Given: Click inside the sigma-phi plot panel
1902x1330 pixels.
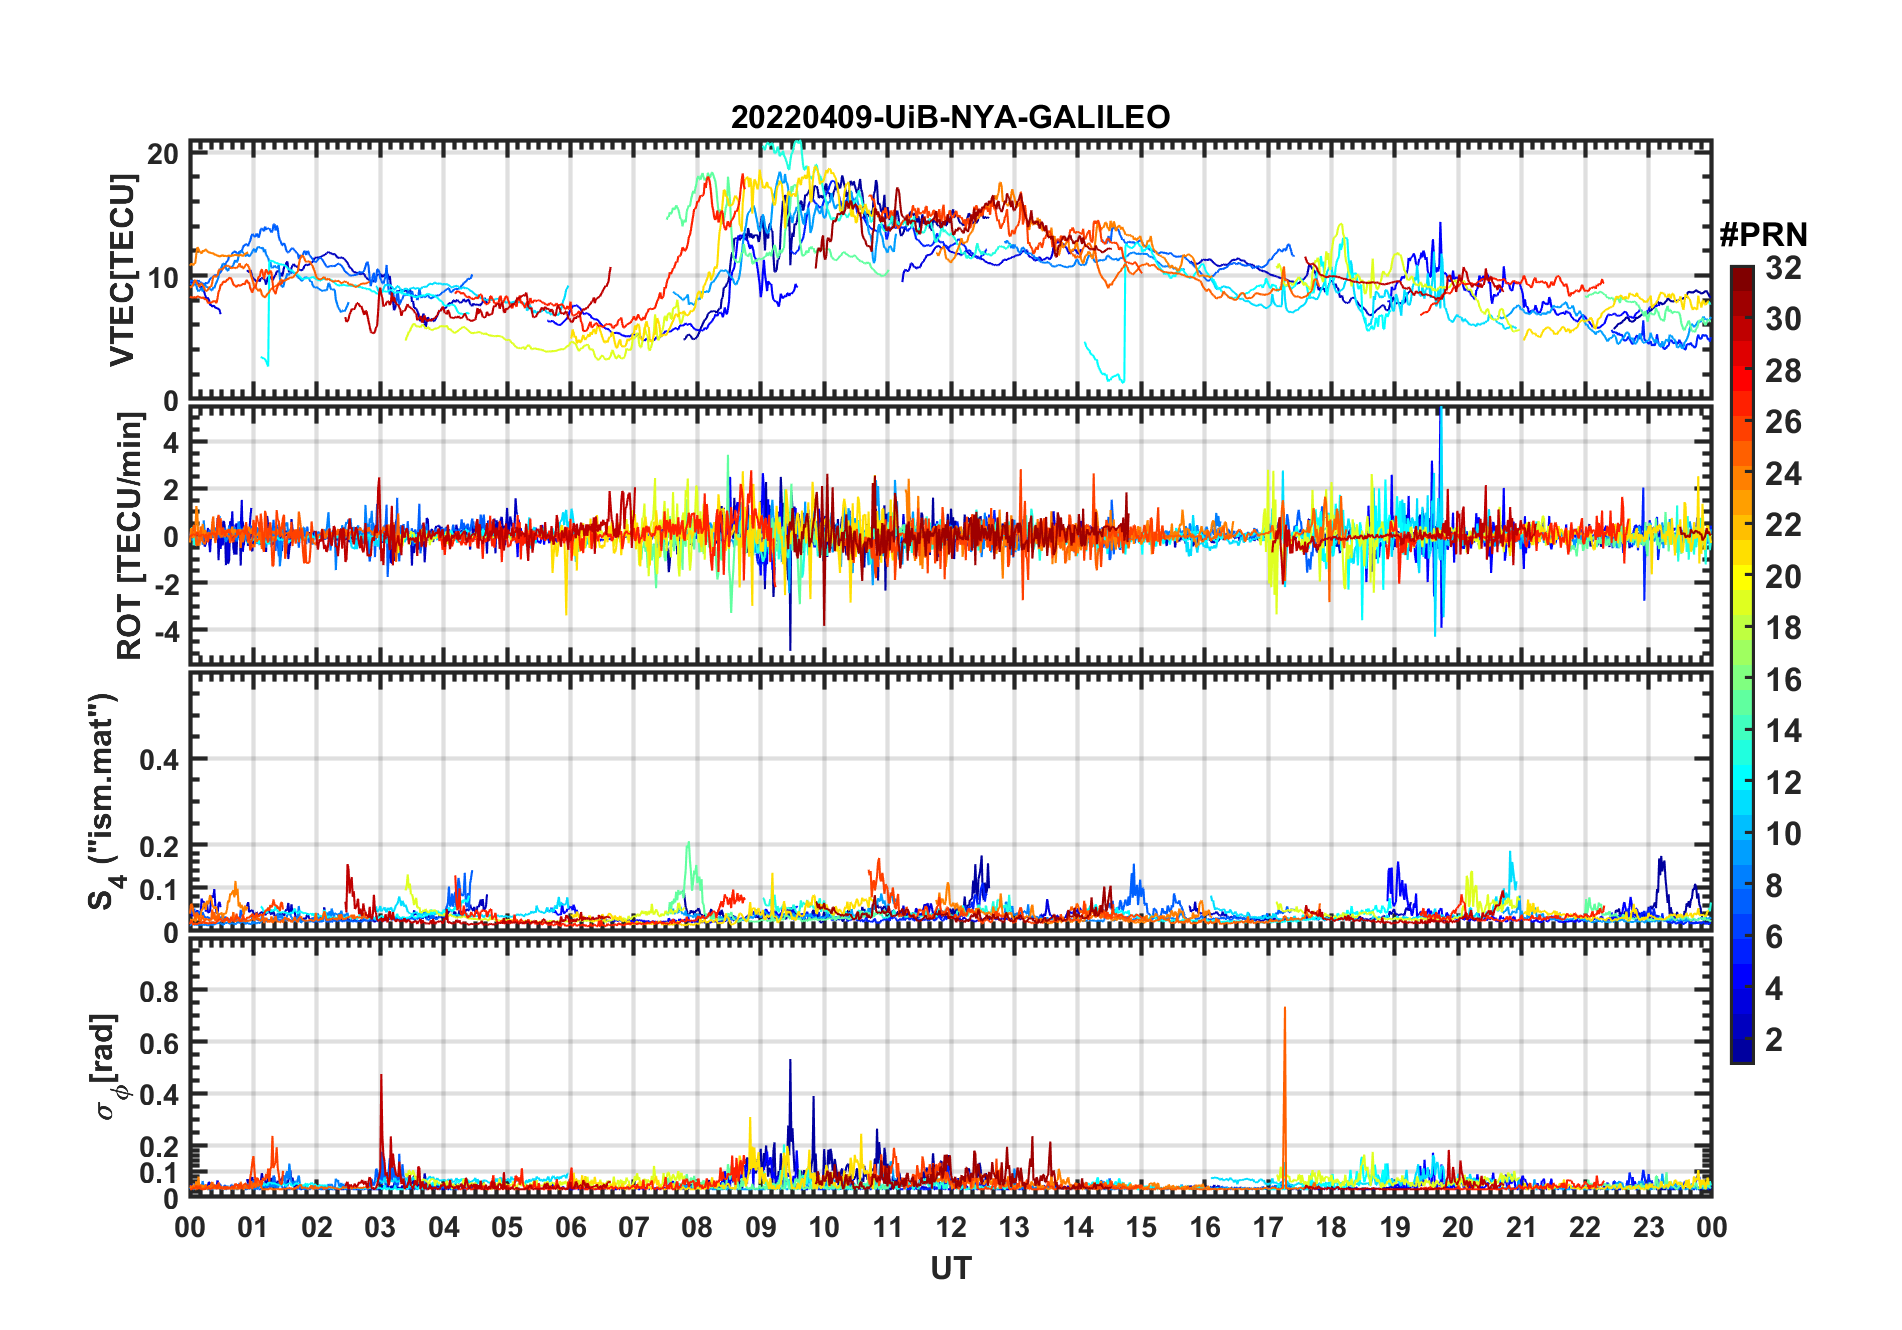Looking at the screenshot, I should point(950,1067).
